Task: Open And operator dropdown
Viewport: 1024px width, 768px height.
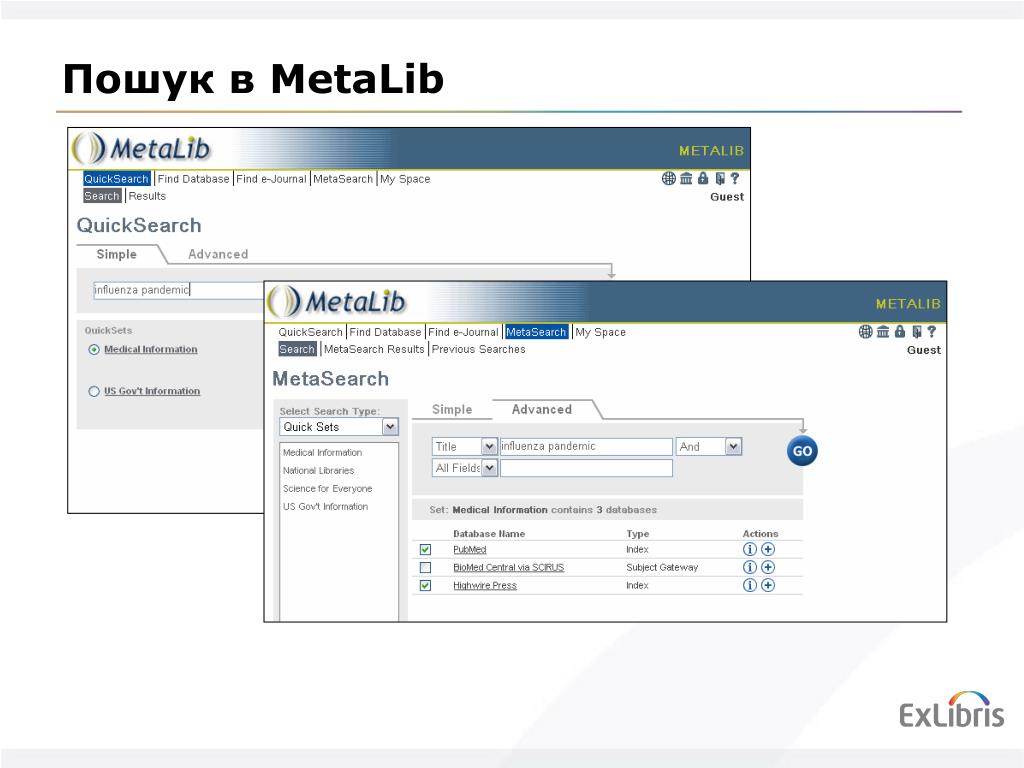Action: [x=733, y=447]
